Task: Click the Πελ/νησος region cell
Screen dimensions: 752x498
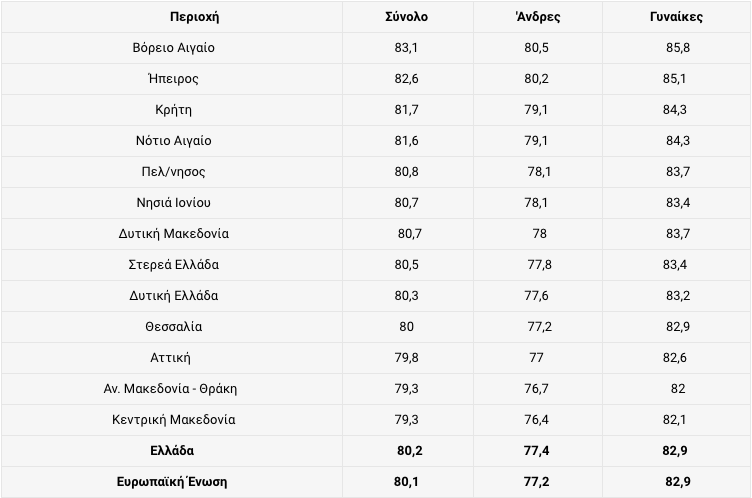Action: click(x=173, y=172)
